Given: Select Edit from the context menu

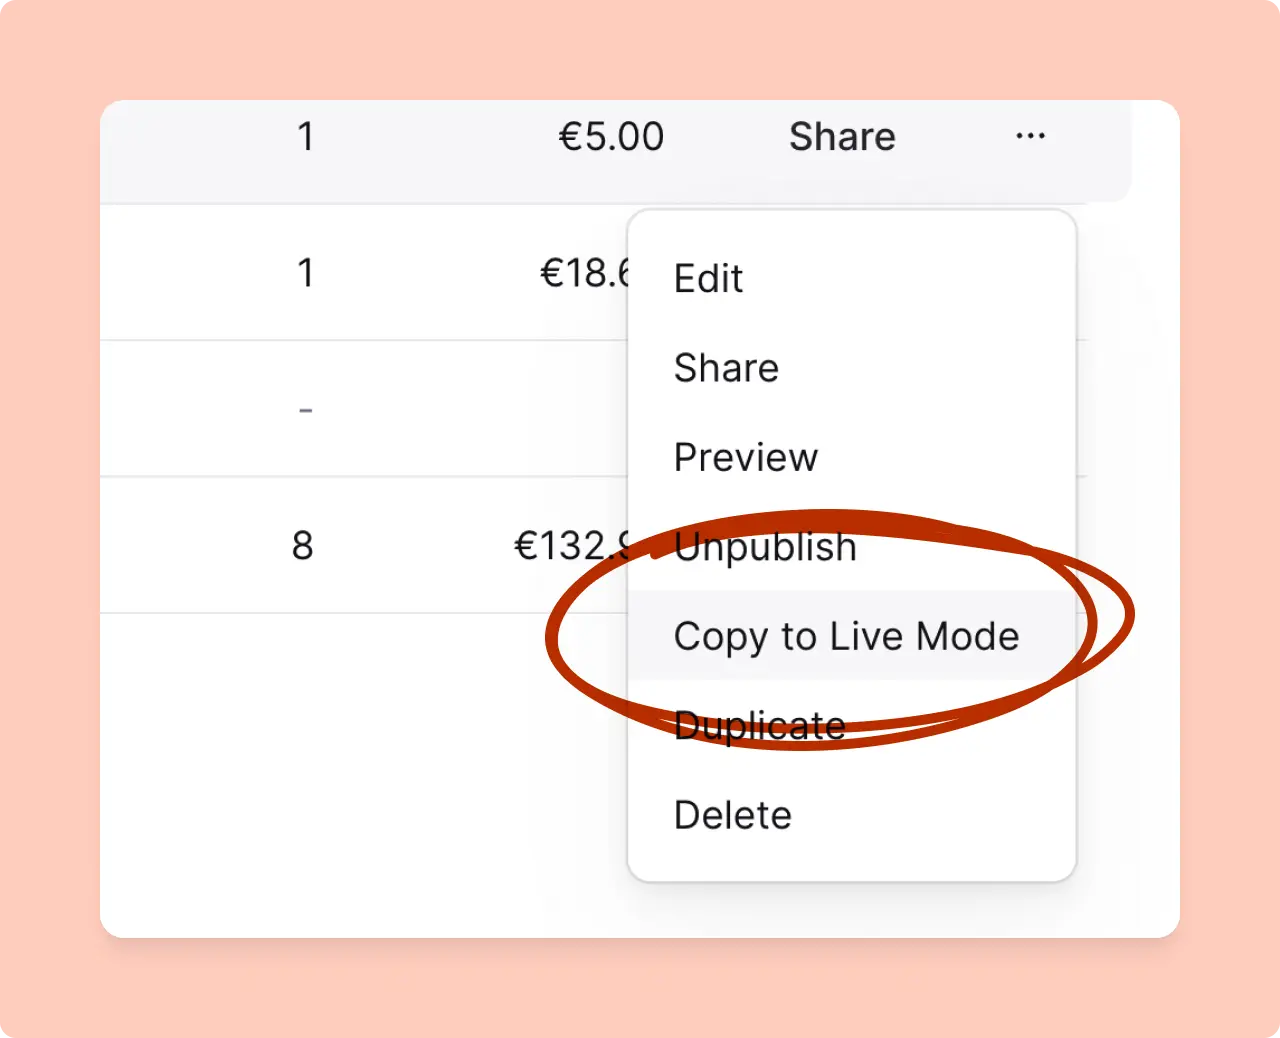Looking at the screenshot, I should click(x=708, y=279).
